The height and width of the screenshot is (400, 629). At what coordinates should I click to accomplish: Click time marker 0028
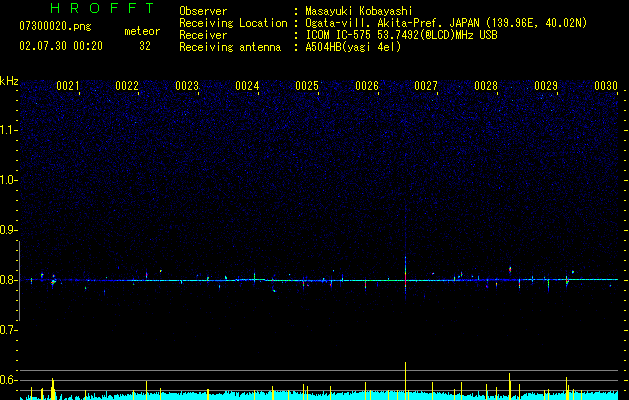(x=486, y=86)
